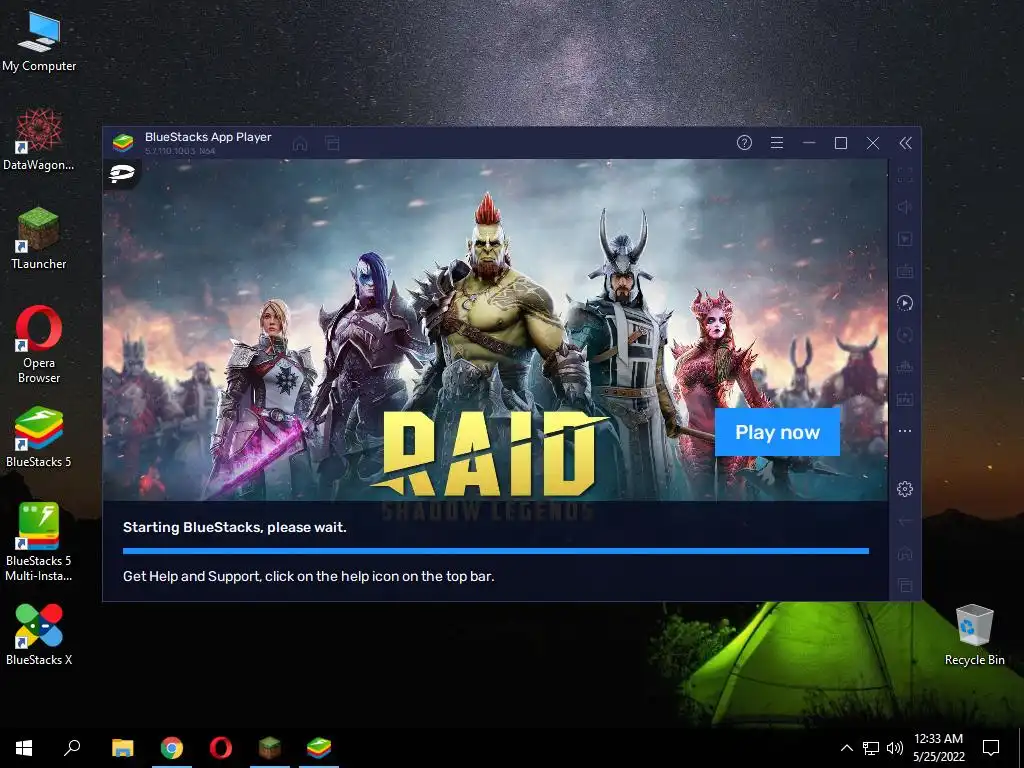1024x768 pixels.
Task: Select the BlueStacks 5 desktop shortcut
Action: pos(39,437)
